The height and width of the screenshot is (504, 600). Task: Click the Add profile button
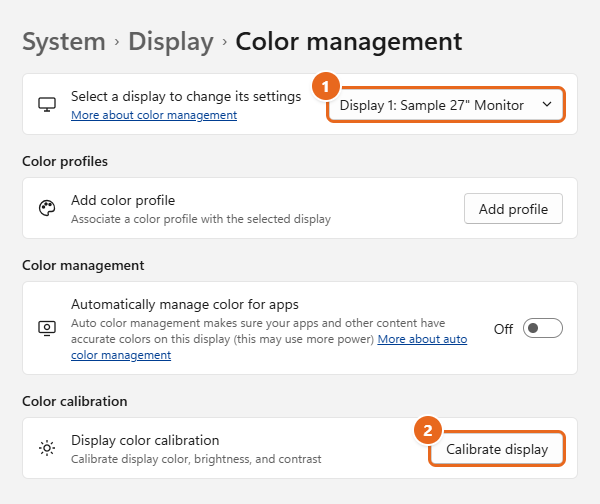click(513, 209)
